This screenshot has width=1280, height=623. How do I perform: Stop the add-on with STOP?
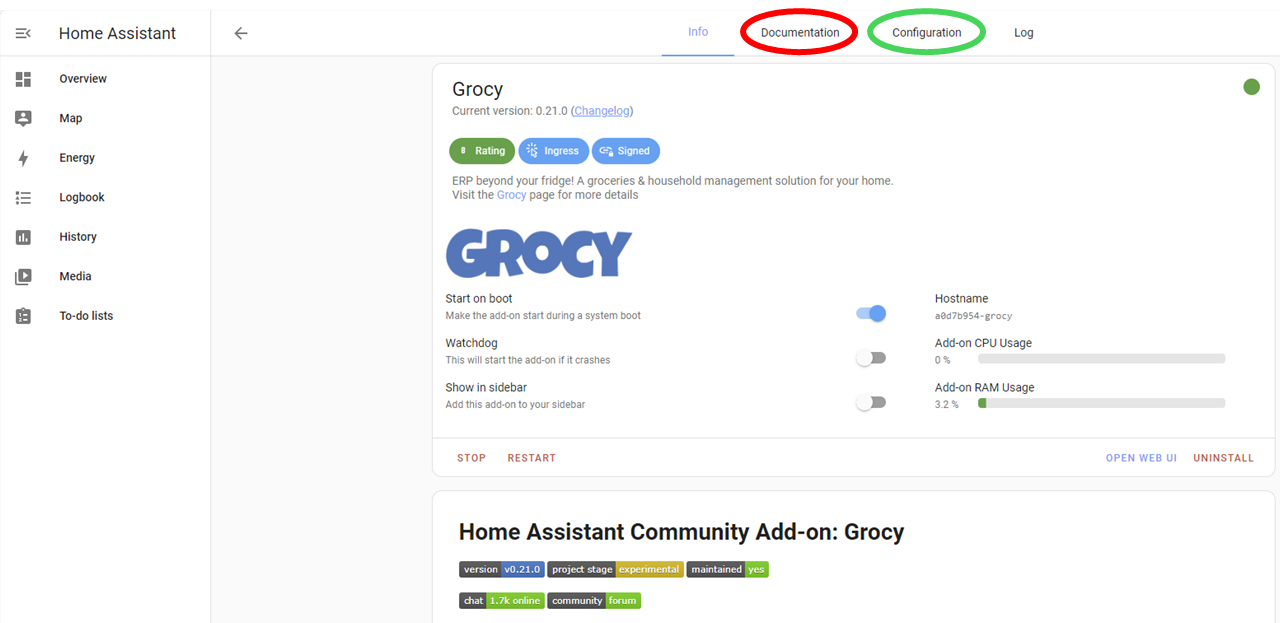pos(472,458)
